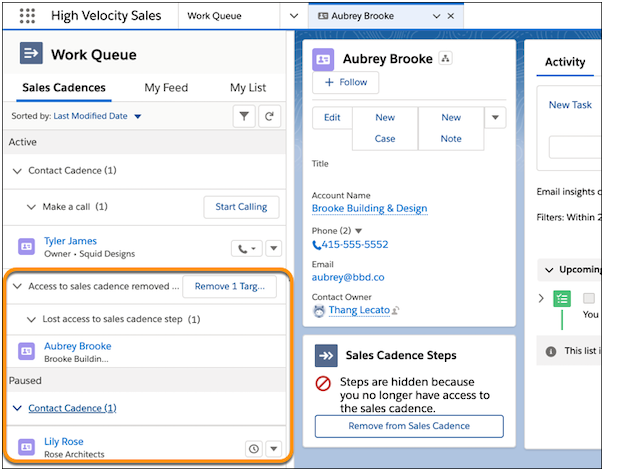Follow the Aubrey Brooke contact
Screen dimensions: 642x471
345,82
